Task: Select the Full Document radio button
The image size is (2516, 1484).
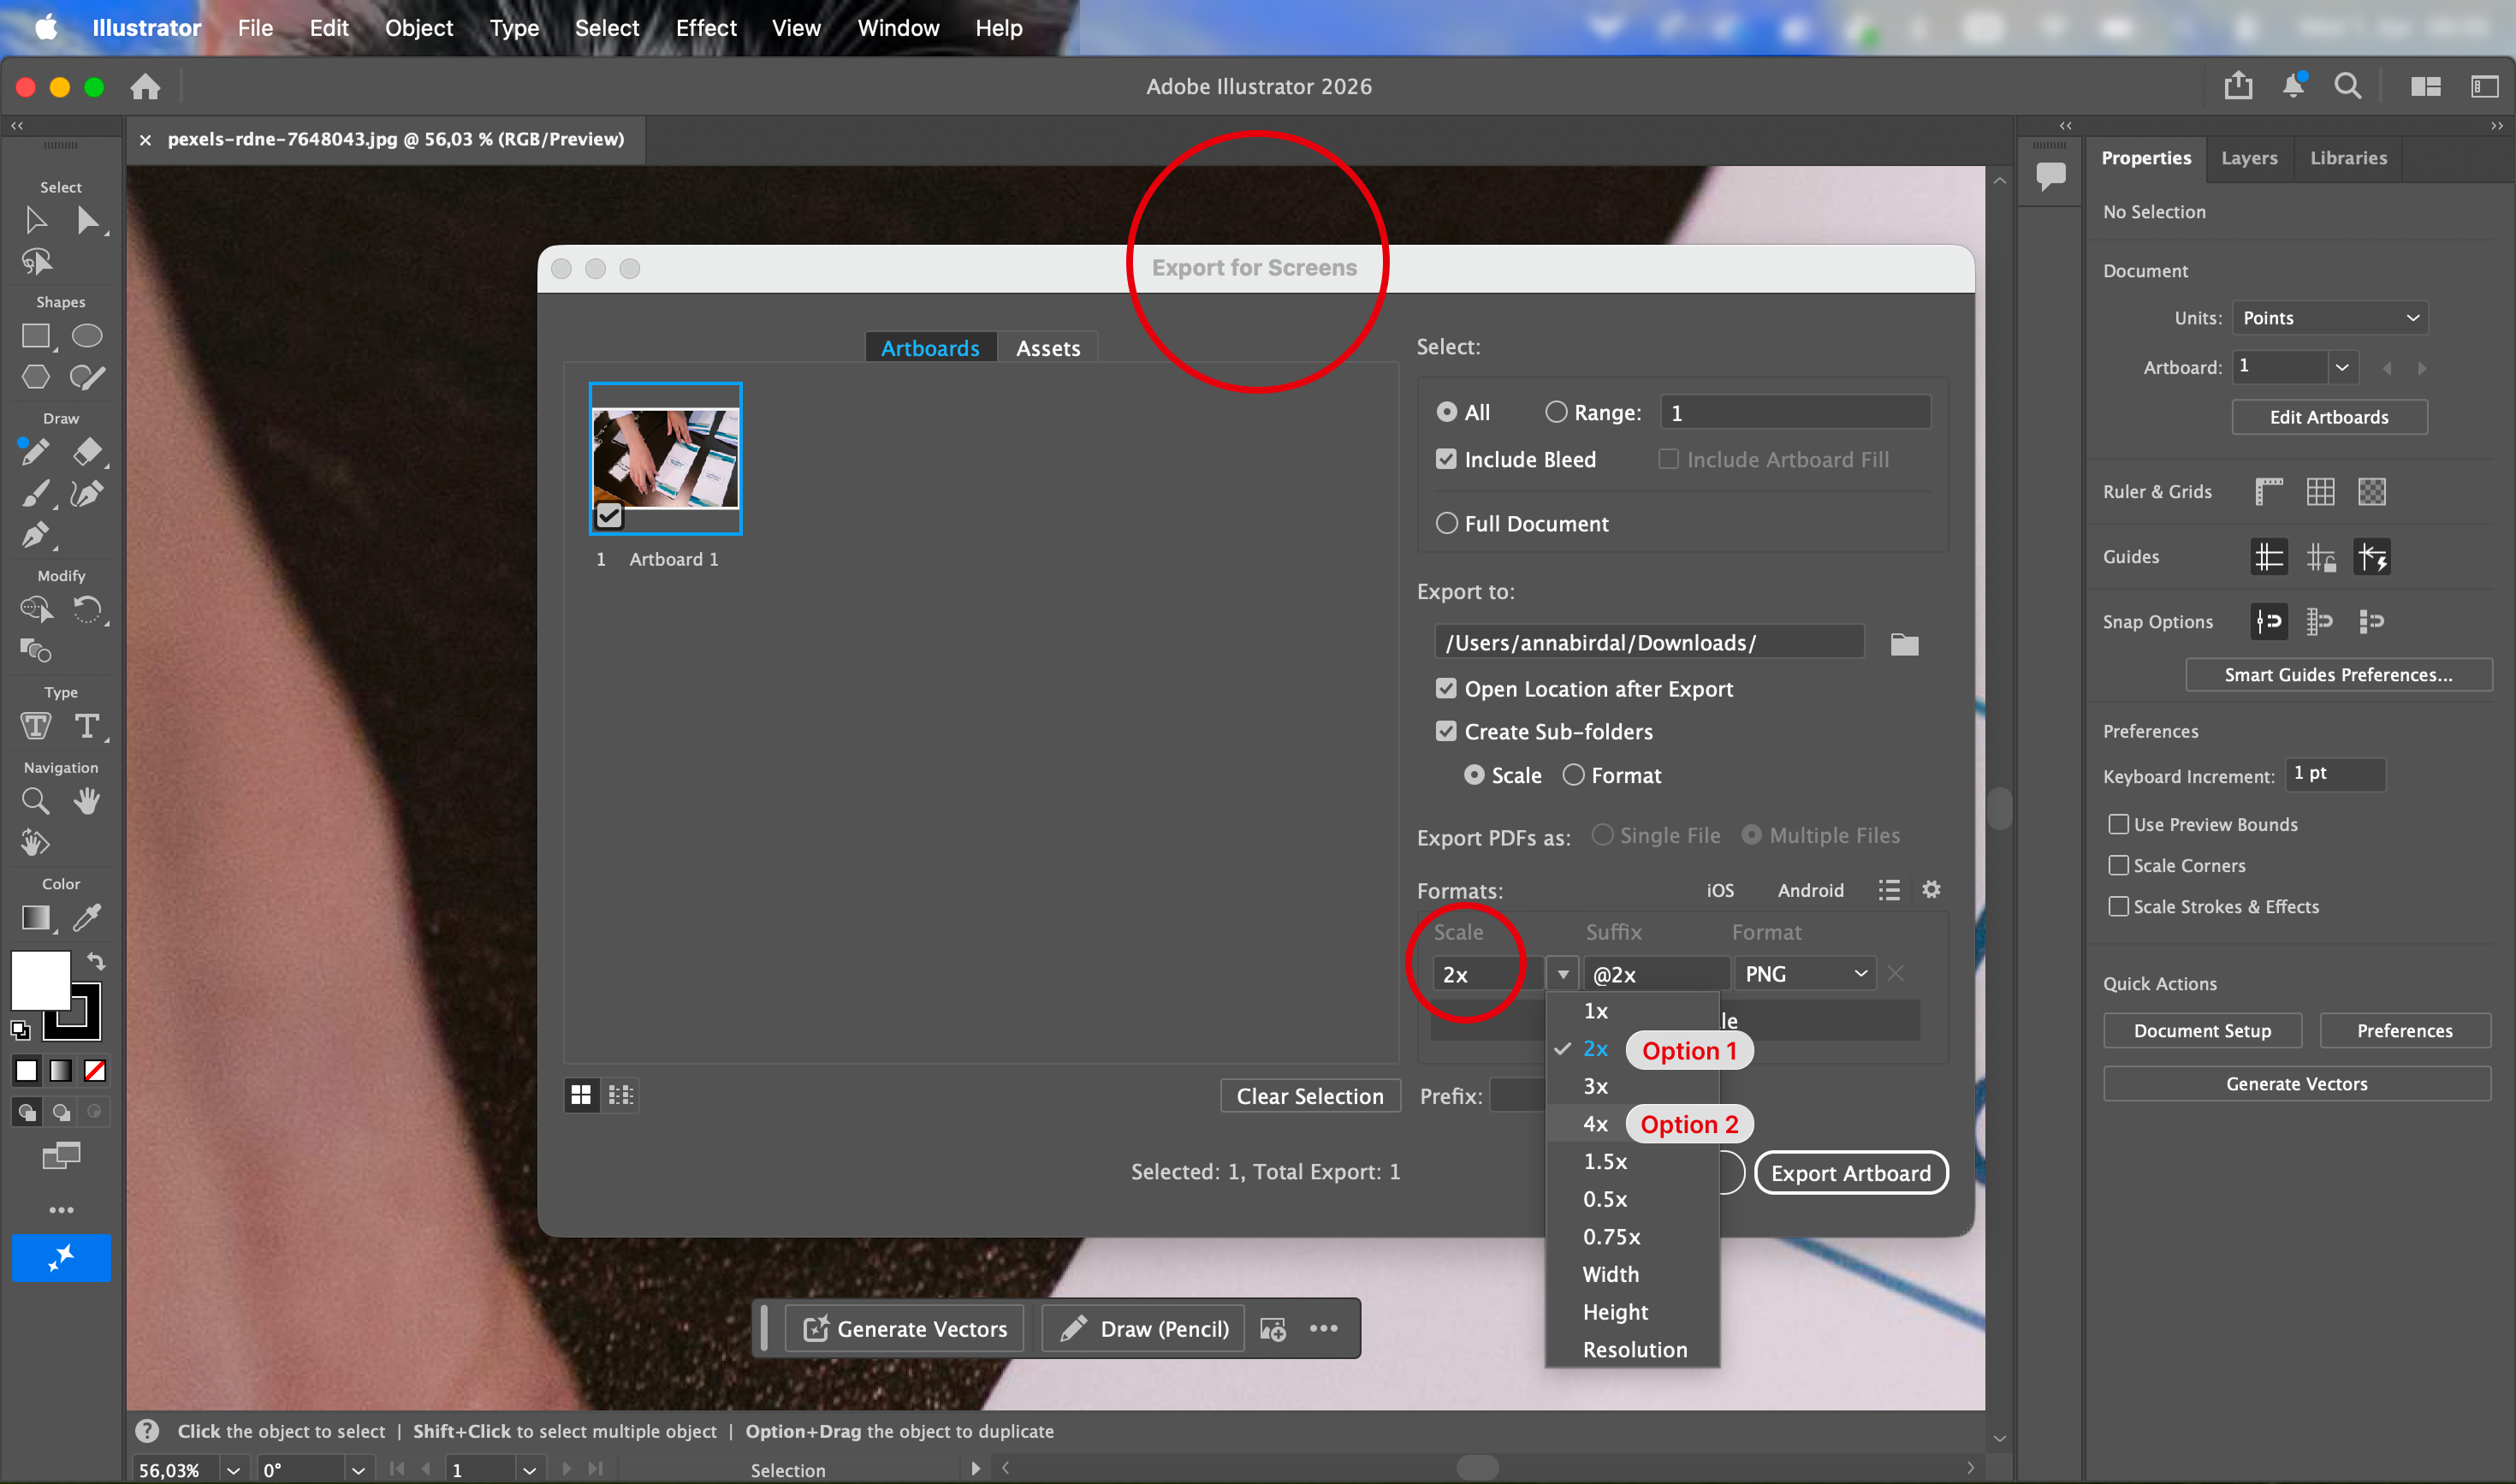Action: click(x=1446, y=523)
